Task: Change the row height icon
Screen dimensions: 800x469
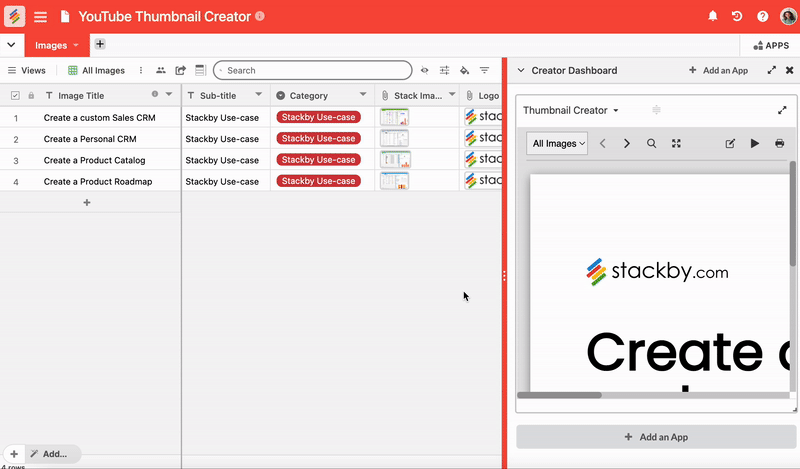Action: coord(200,70)
